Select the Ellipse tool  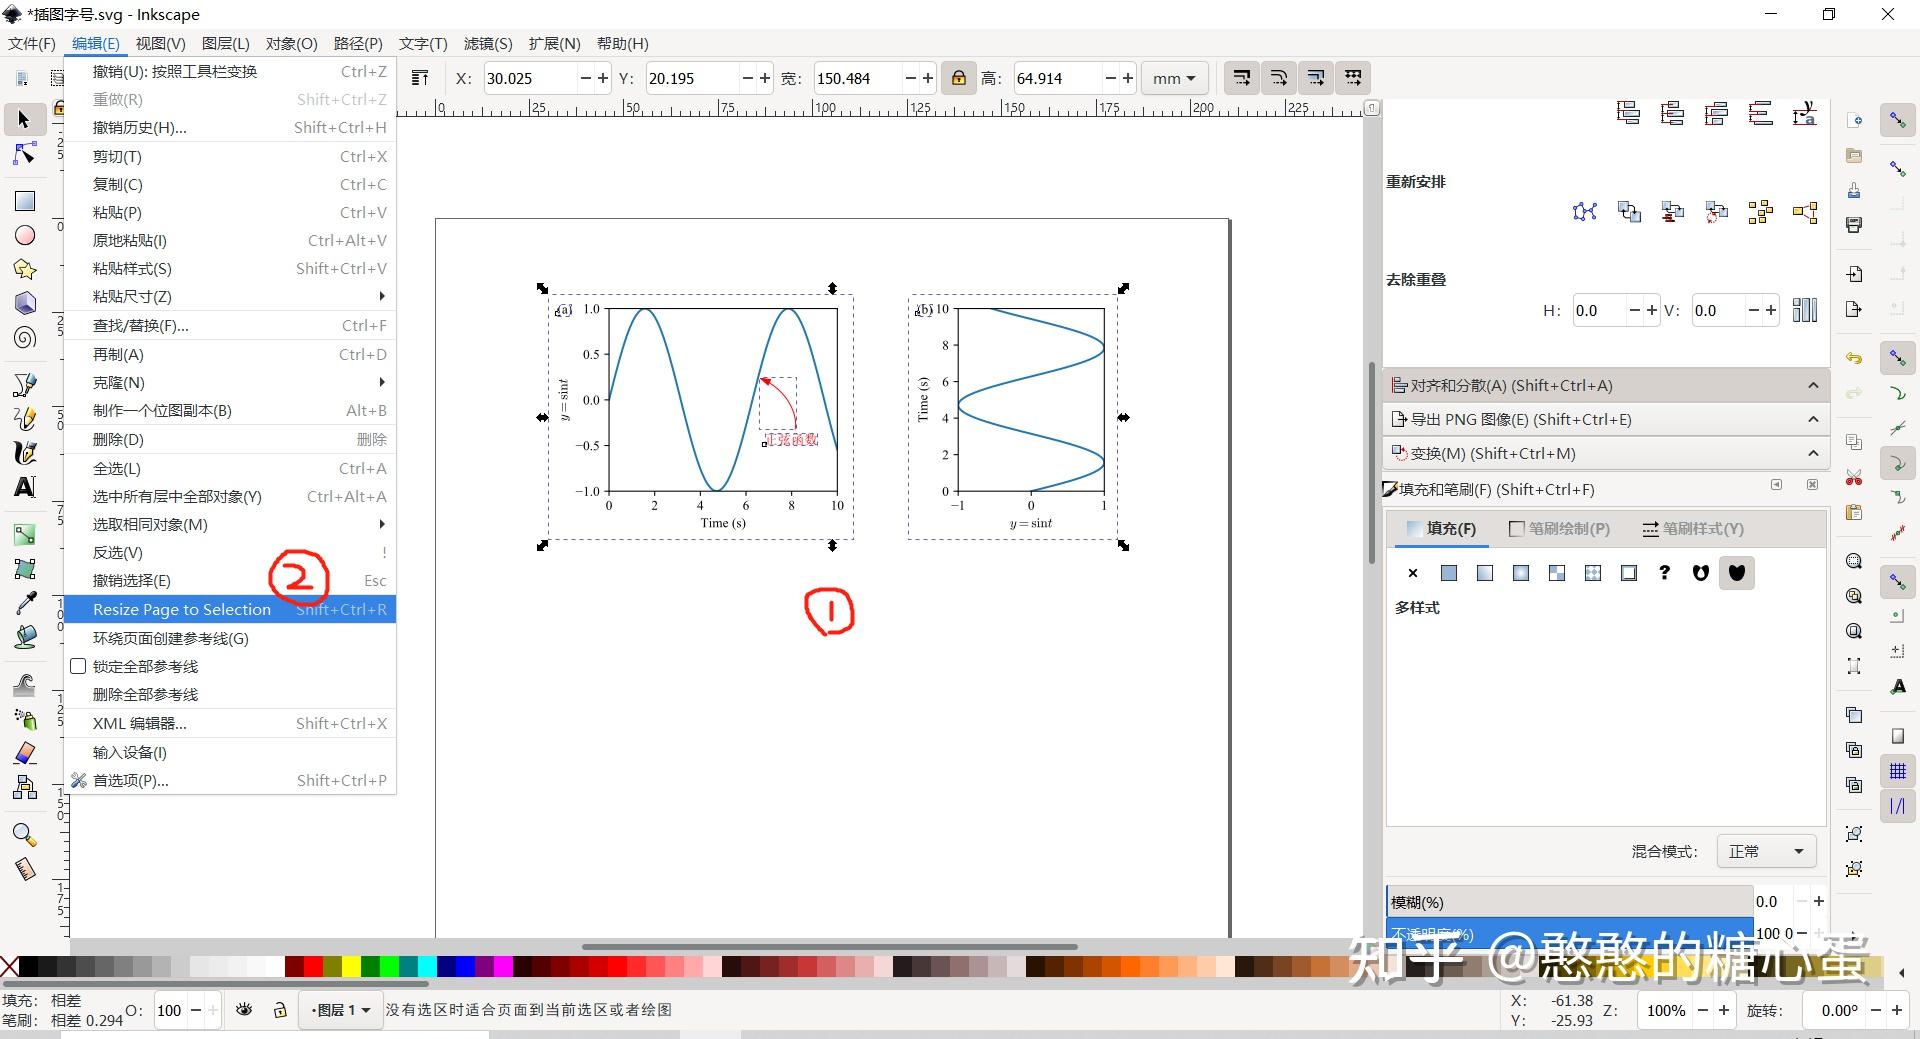22,235
